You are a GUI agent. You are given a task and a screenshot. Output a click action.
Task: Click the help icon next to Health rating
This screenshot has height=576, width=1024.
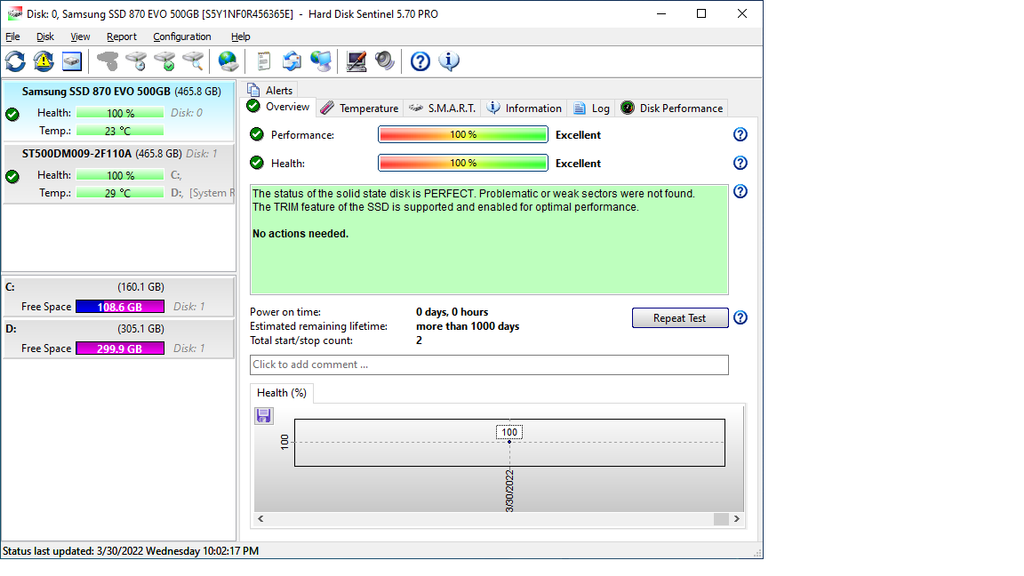tap(740, 163)
